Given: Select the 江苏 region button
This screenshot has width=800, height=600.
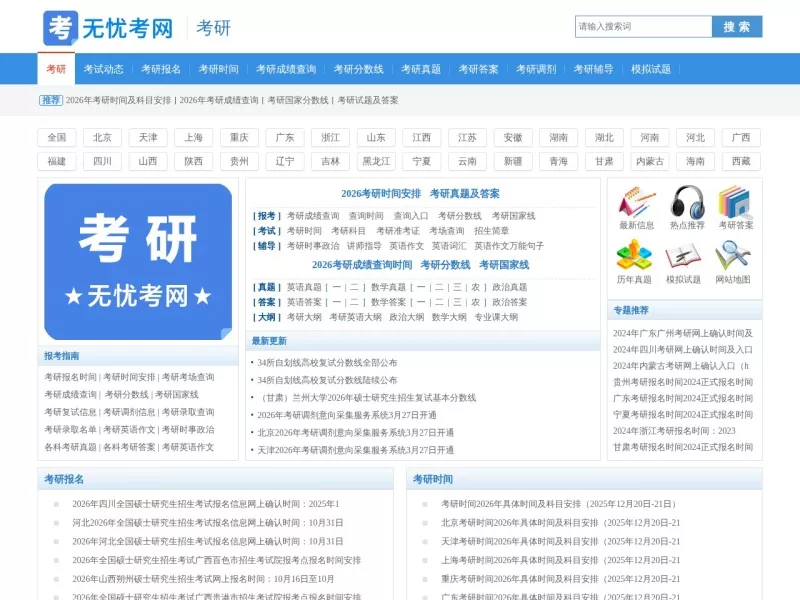Looking at the screenshot, I should 467,138.
